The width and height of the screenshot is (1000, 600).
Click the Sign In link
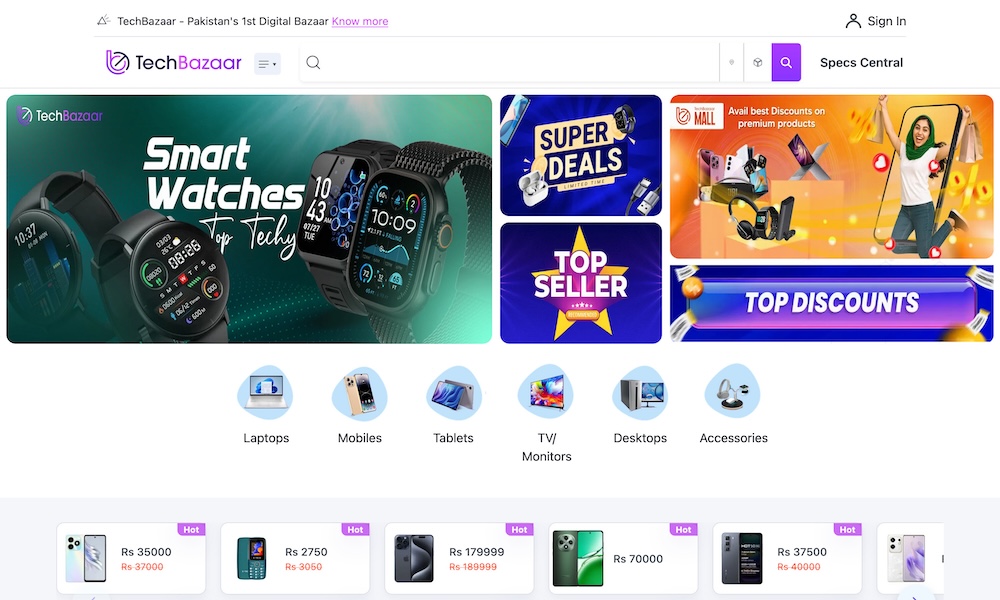pos(876,21)
